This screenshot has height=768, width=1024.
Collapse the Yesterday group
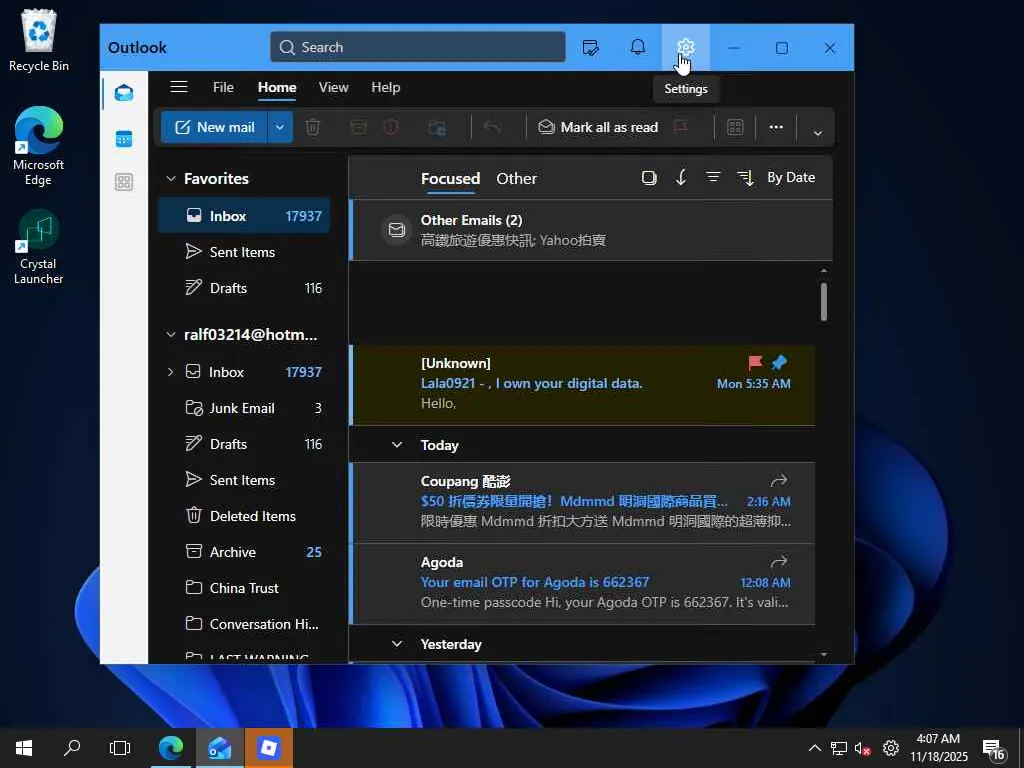[x=396, y=643]
